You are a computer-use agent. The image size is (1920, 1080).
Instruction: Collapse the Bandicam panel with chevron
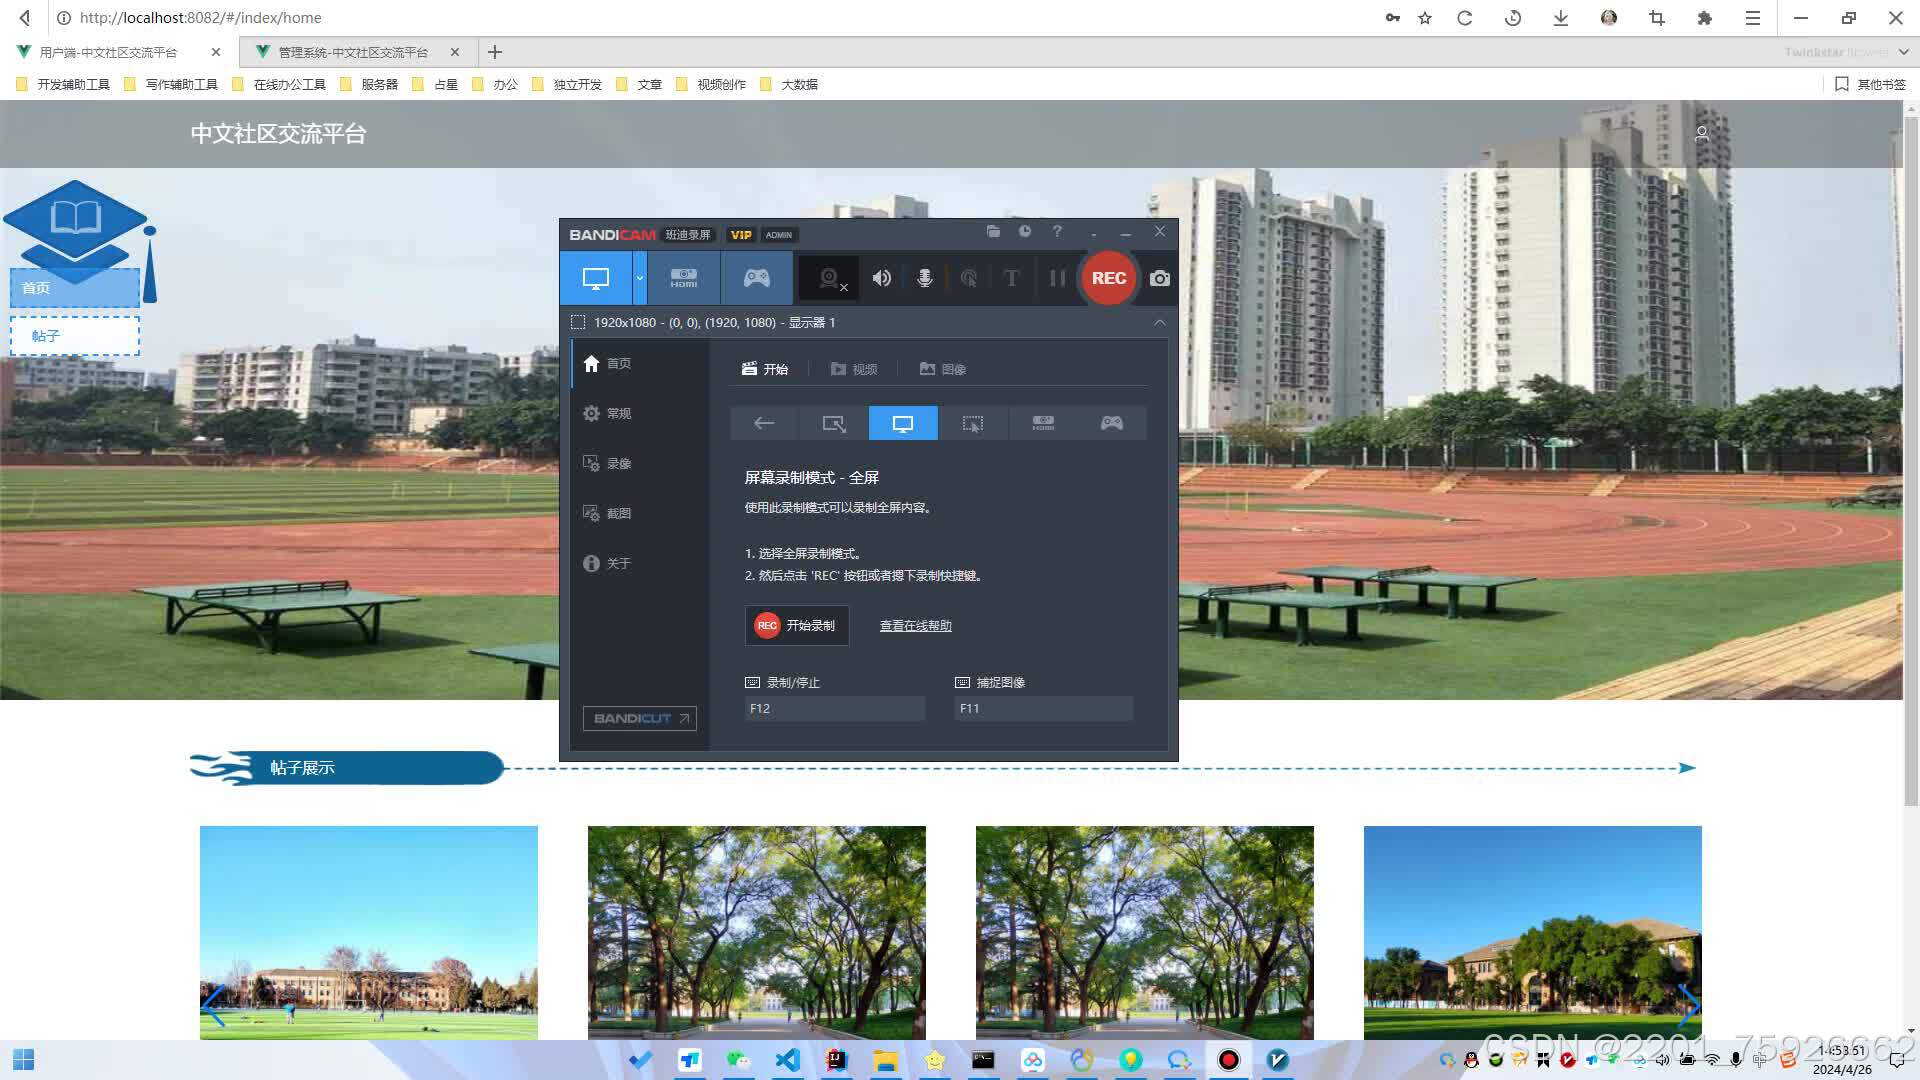click(x=1160, y=322)
